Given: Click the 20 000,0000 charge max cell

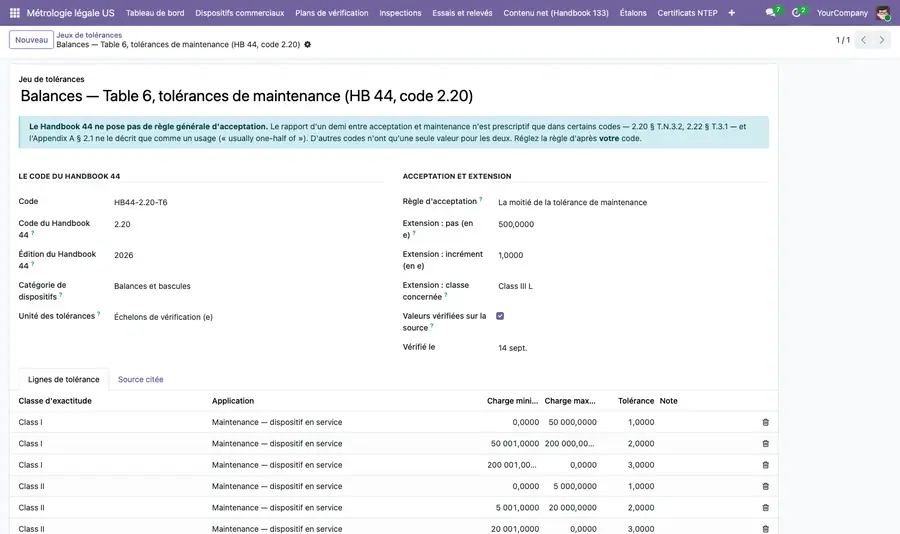Looking at the screenshot, I should point(571,508).
